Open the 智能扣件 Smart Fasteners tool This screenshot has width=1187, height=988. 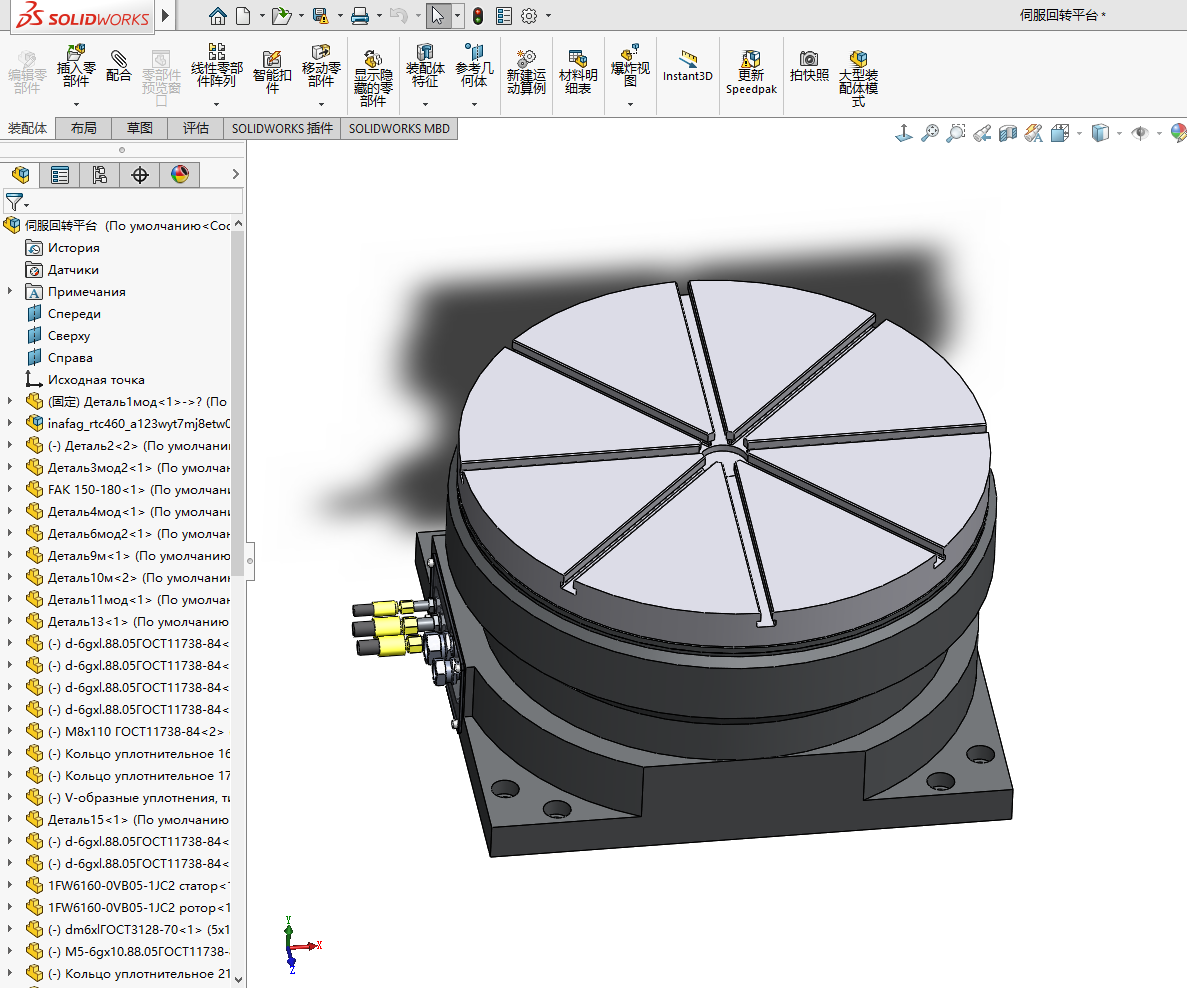tap(271, 70)
